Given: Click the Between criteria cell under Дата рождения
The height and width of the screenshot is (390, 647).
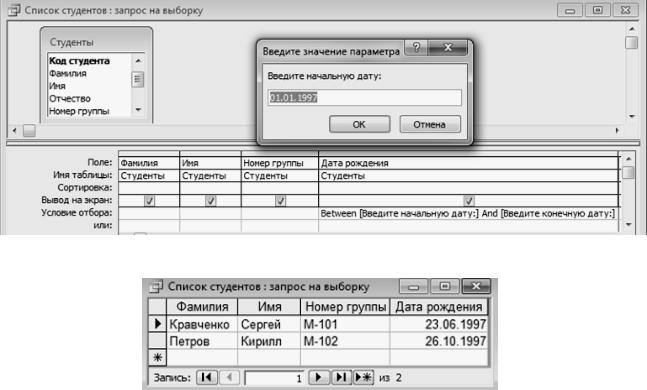Looking at the screenshot, I should (469, 213).
